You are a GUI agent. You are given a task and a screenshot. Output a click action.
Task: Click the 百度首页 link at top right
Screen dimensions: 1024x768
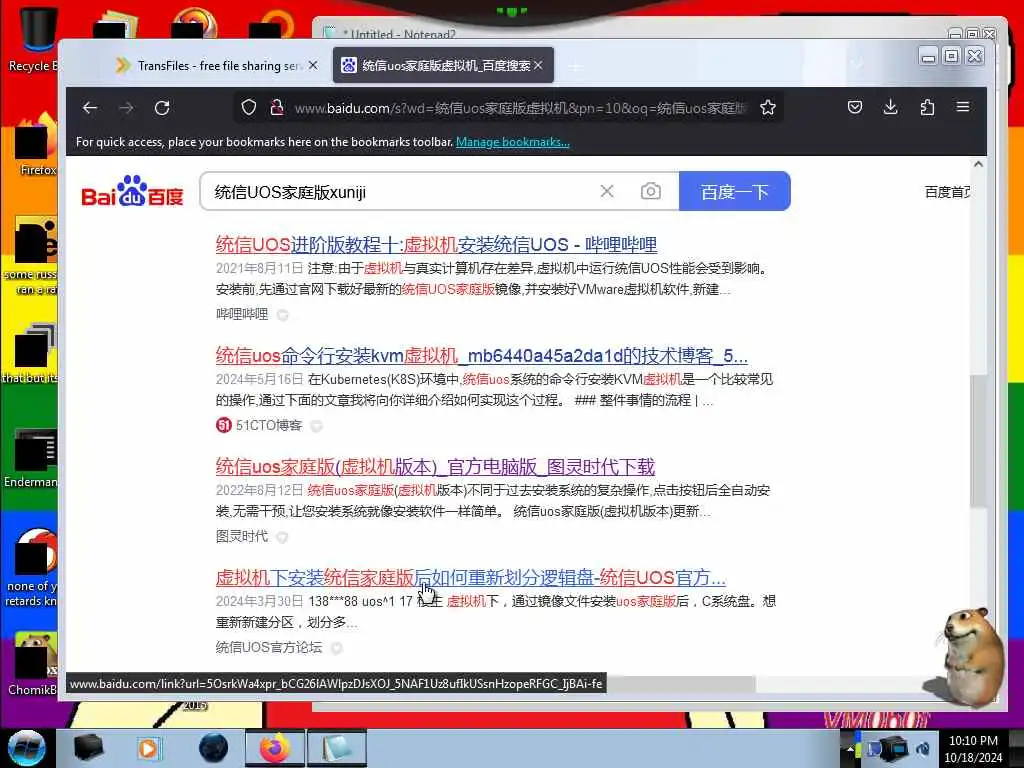(947, 192)
